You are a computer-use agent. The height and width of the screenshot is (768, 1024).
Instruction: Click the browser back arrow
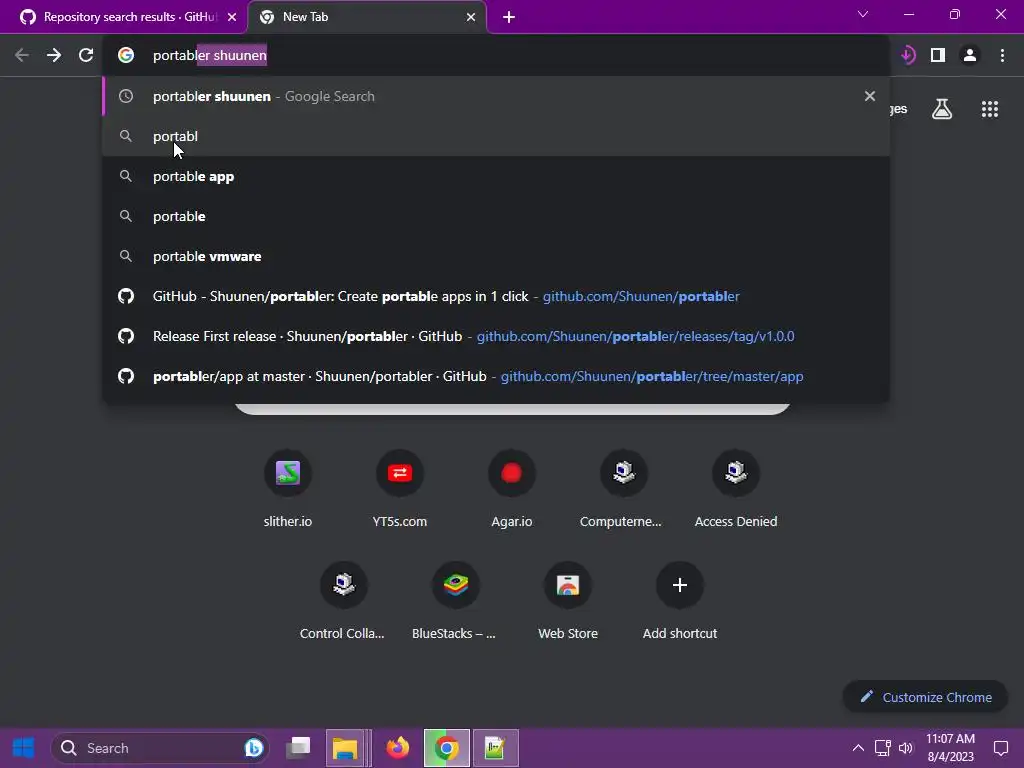[22, 55]
